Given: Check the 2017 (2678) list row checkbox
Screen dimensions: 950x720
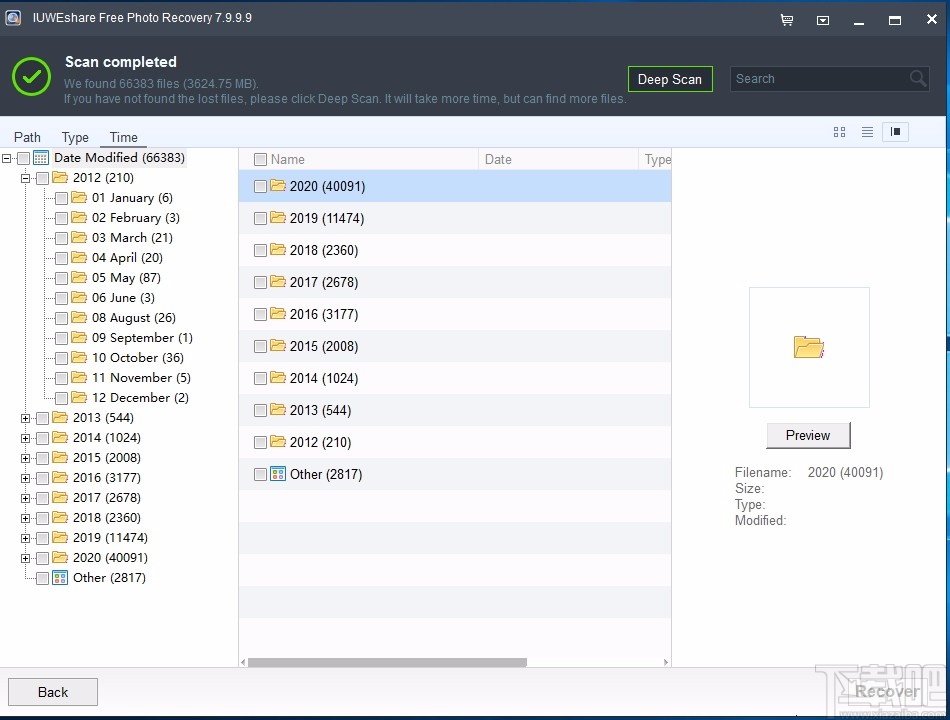Looking at the screenshot, I should [261, 282].
